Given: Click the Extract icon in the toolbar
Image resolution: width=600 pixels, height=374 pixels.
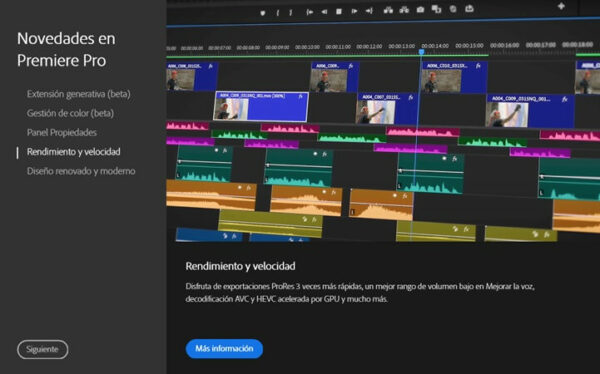Looking at the screenshot, I should [x=404, y=10].
